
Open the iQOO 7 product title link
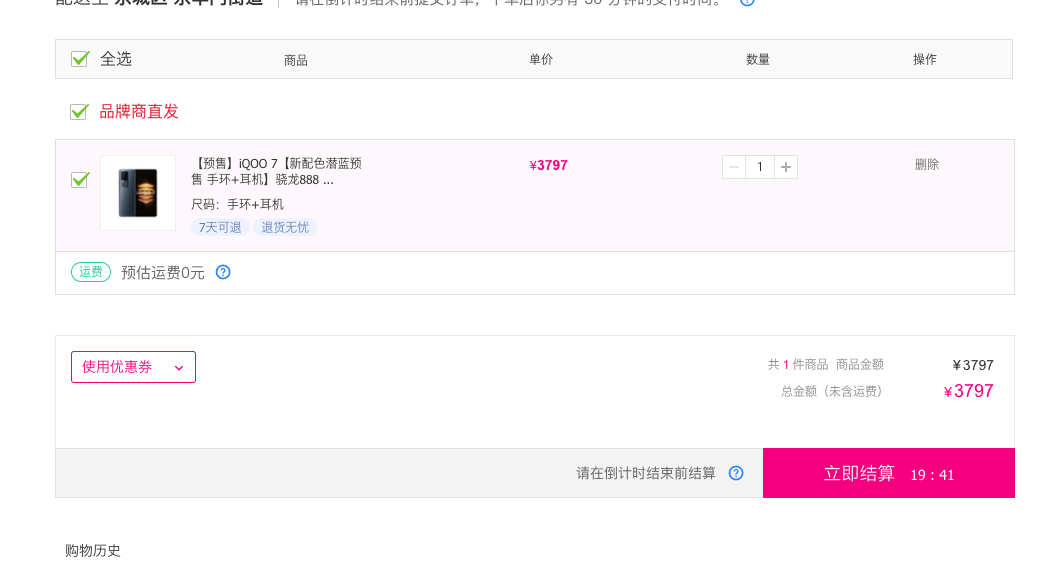coord(277,171)
